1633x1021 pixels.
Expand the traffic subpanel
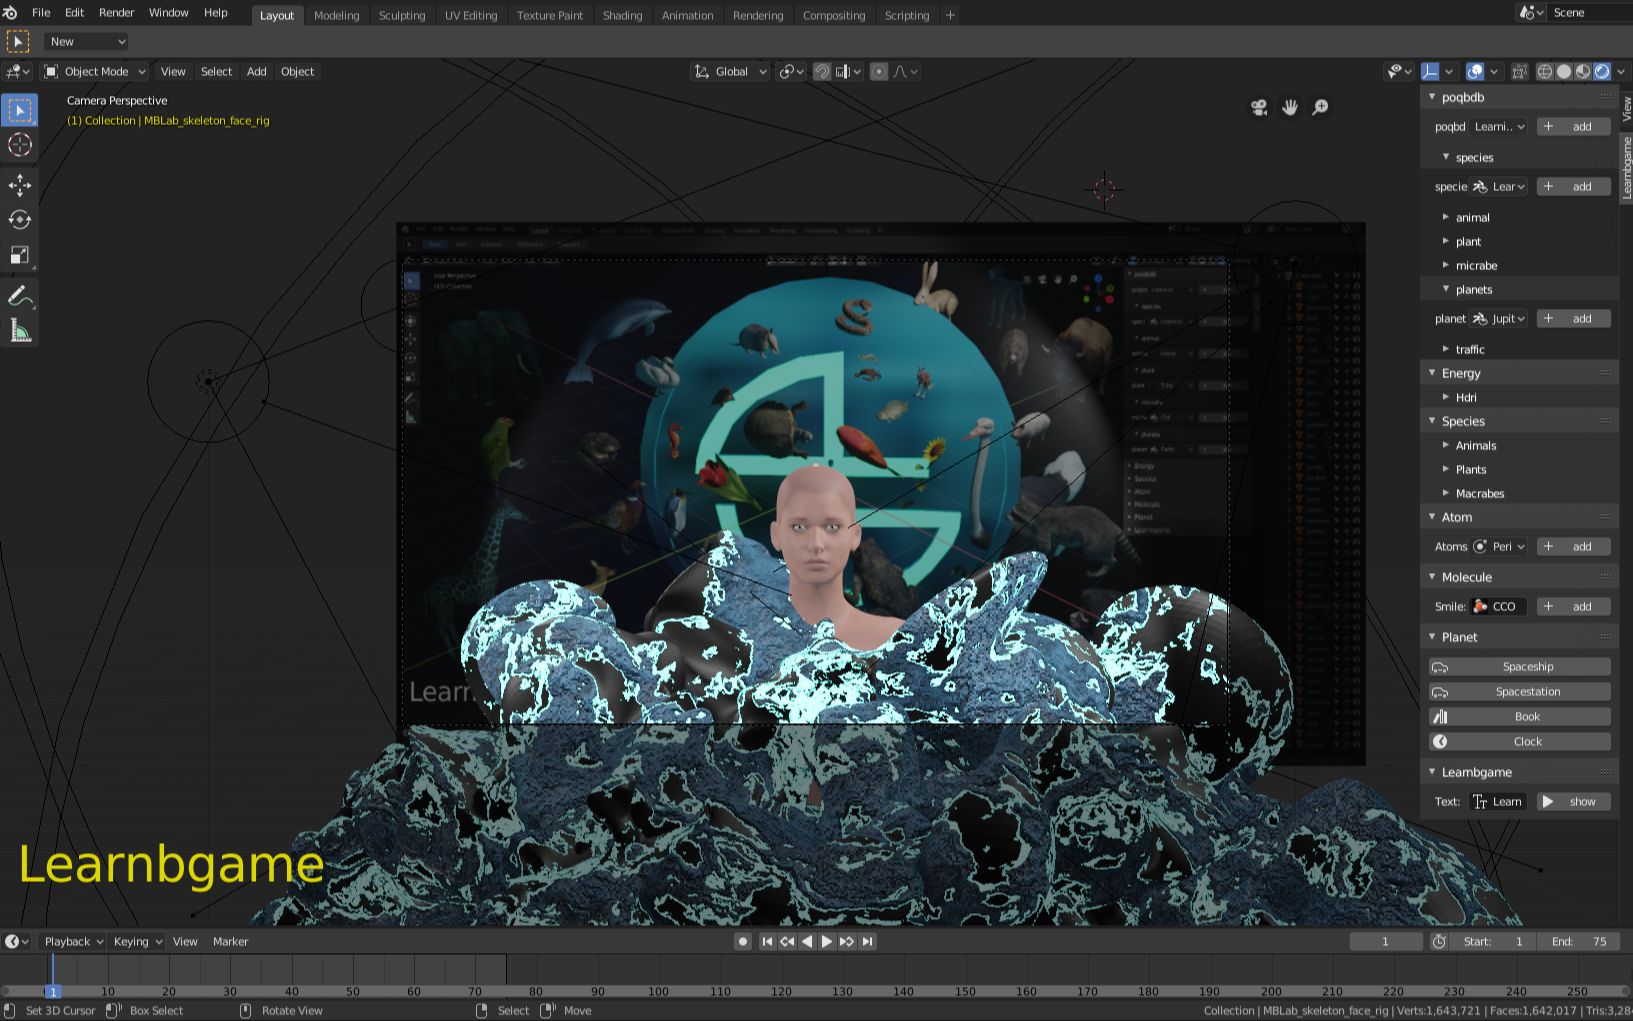coord(1446,349)
